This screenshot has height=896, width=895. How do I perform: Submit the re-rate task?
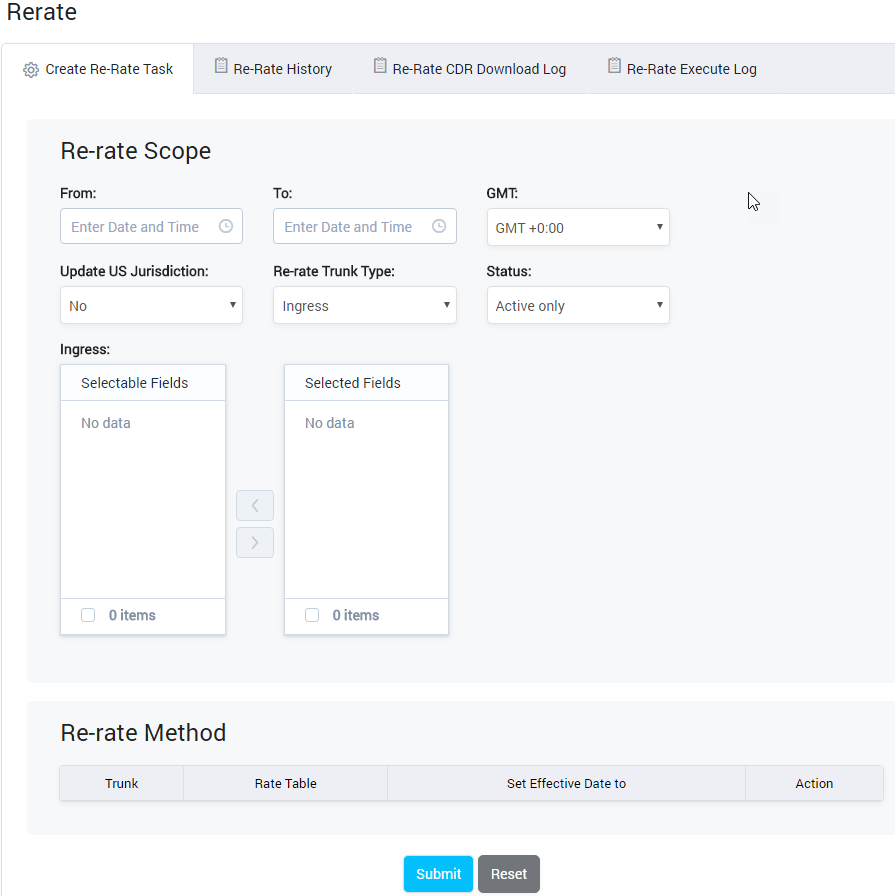coord(438,873)
